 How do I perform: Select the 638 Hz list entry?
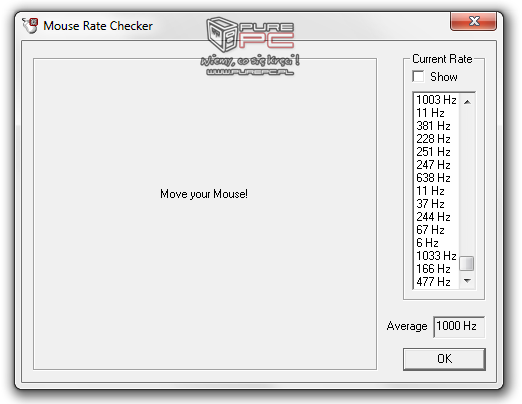(x=436, y=178)
